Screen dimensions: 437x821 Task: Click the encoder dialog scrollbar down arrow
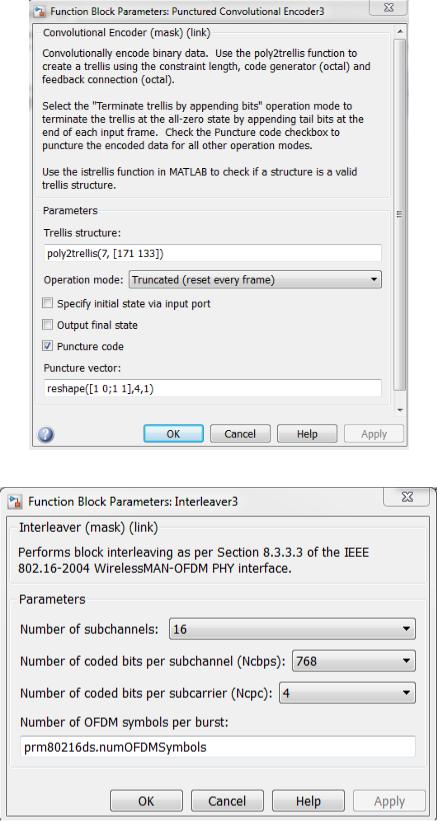pyautogui.click(x=399, y=409)
